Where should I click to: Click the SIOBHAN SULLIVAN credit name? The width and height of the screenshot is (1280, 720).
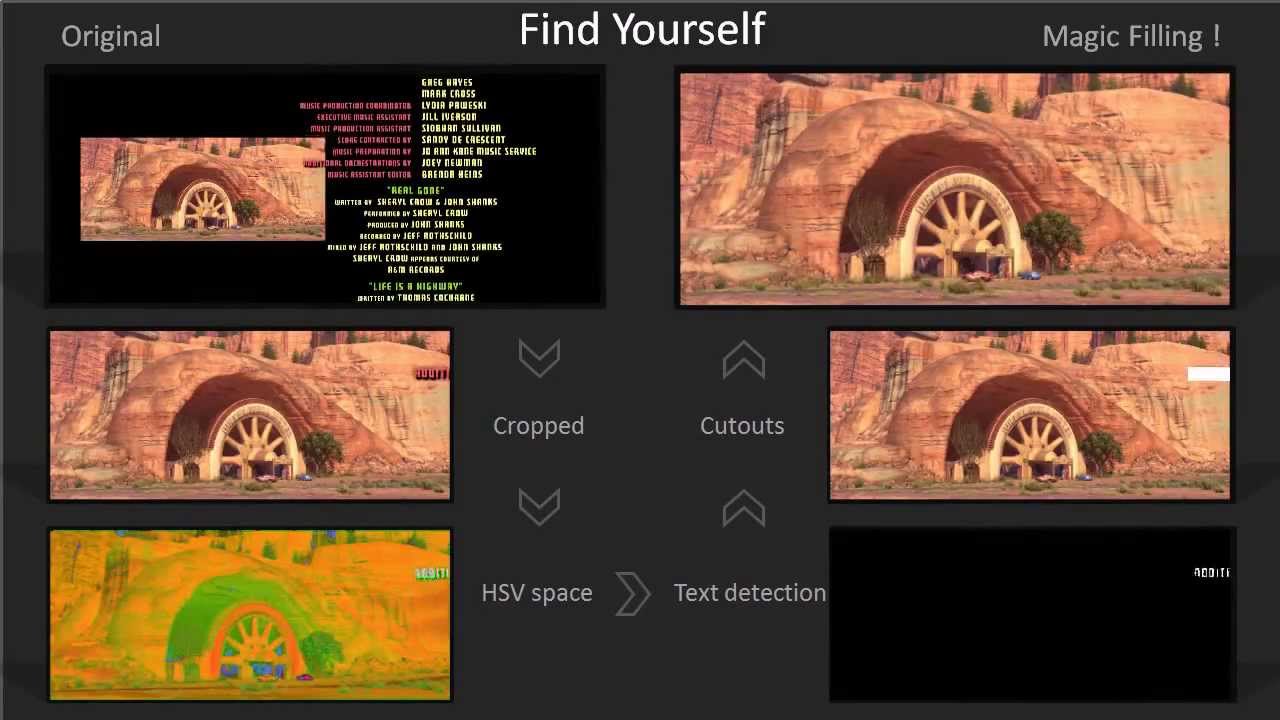[x=461, y=128]
